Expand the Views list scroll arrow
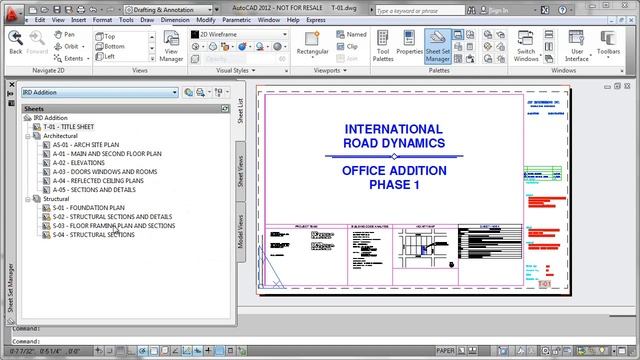640x360 pixels. pos(152,59)
